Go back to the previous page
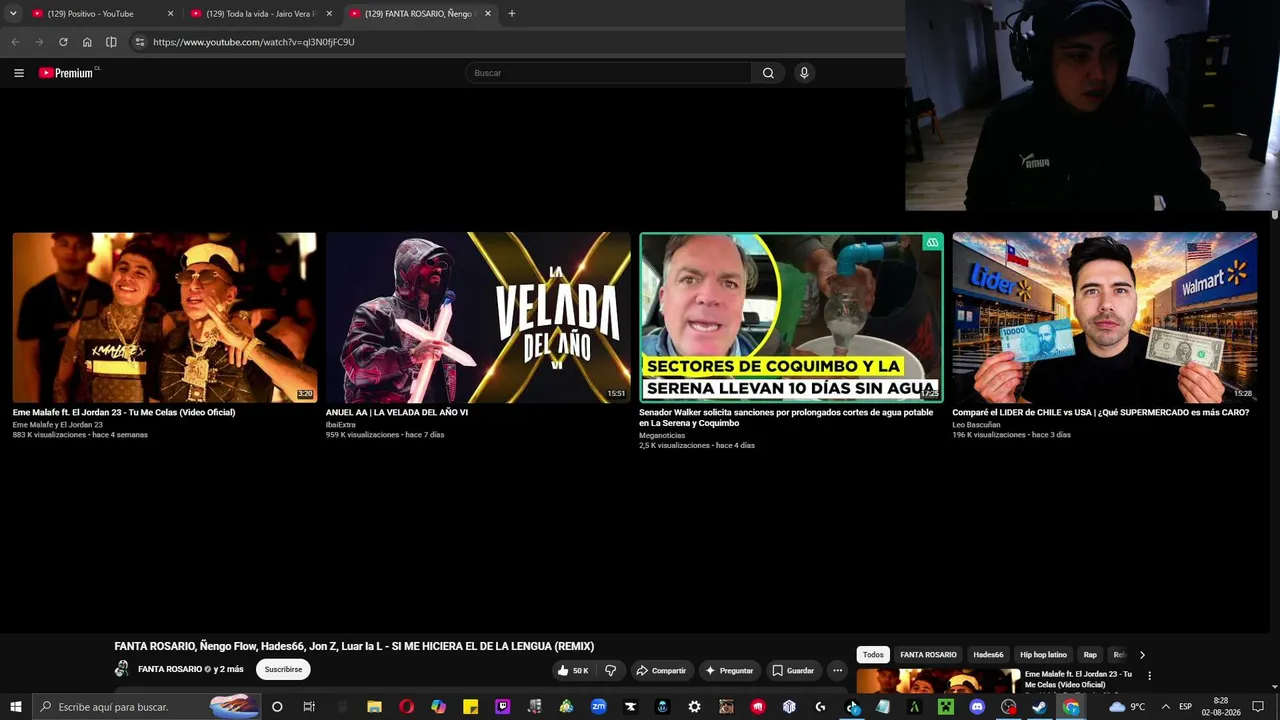This screenshot has width=1280, height=720. pyautogui.click(x=15, y=42)
